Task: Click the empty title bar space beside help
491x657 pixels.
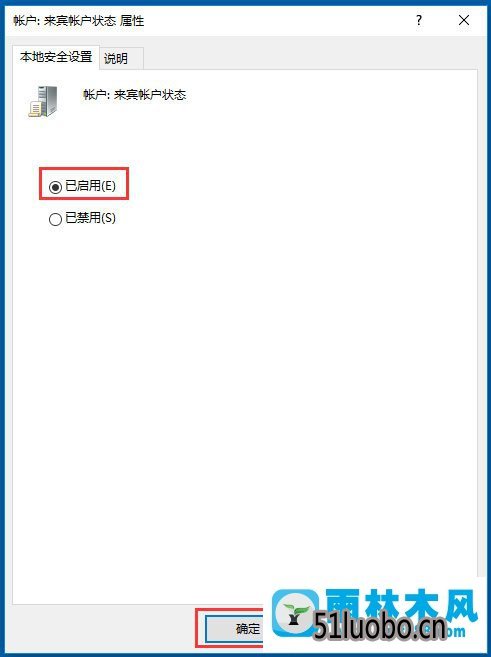Action: point(277,20)
